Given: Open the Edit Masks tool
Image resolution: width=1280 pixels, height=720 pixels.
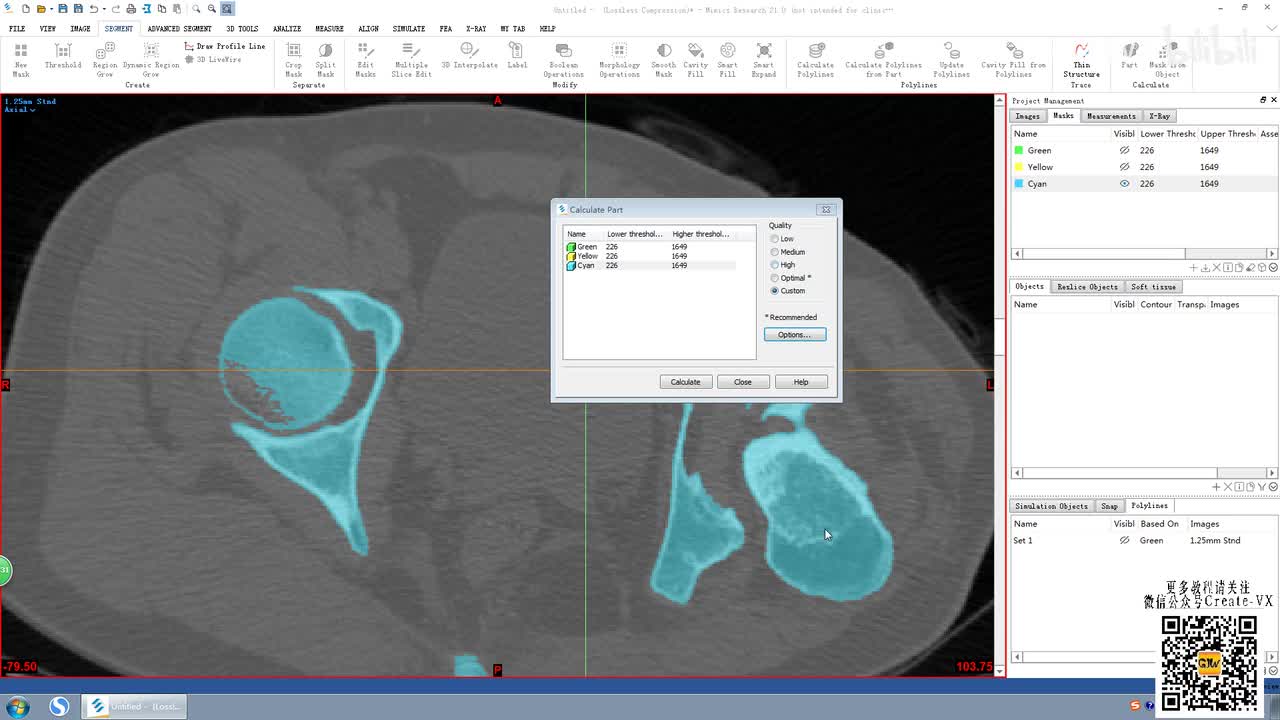Looking at the screenshot, I should (365, 60).
